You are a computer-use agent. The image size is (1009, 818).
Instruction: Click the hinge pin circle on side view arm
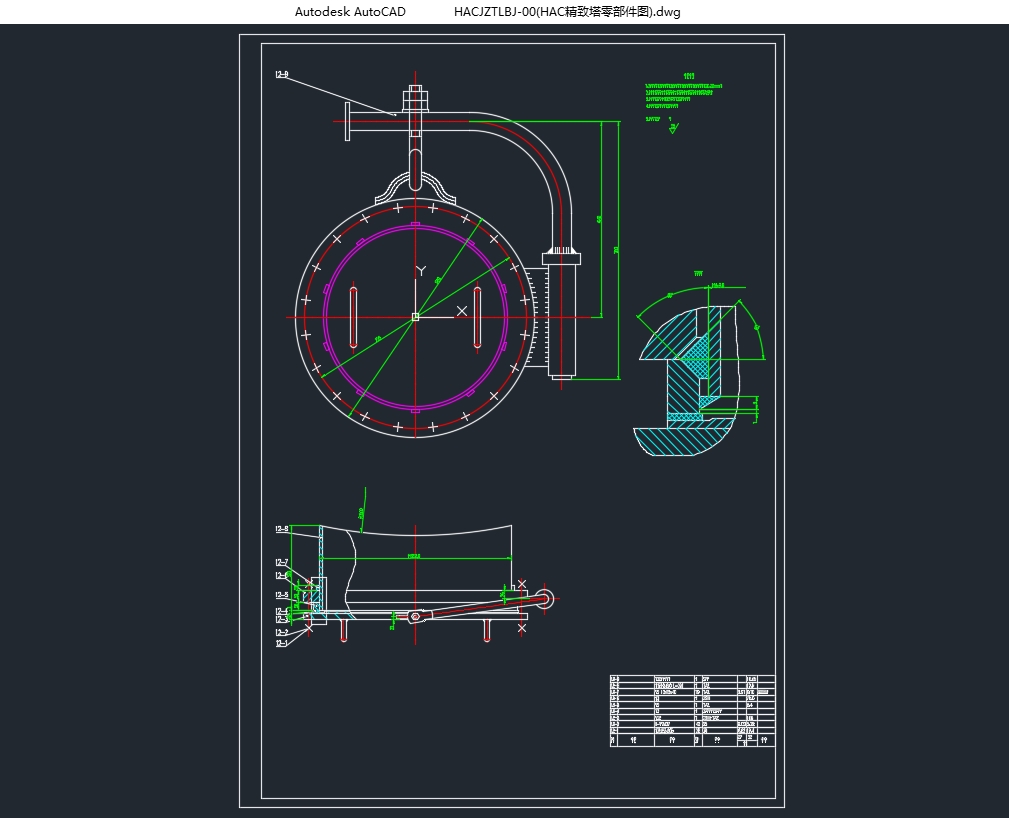pyautogui.click(x=546, y=599)
